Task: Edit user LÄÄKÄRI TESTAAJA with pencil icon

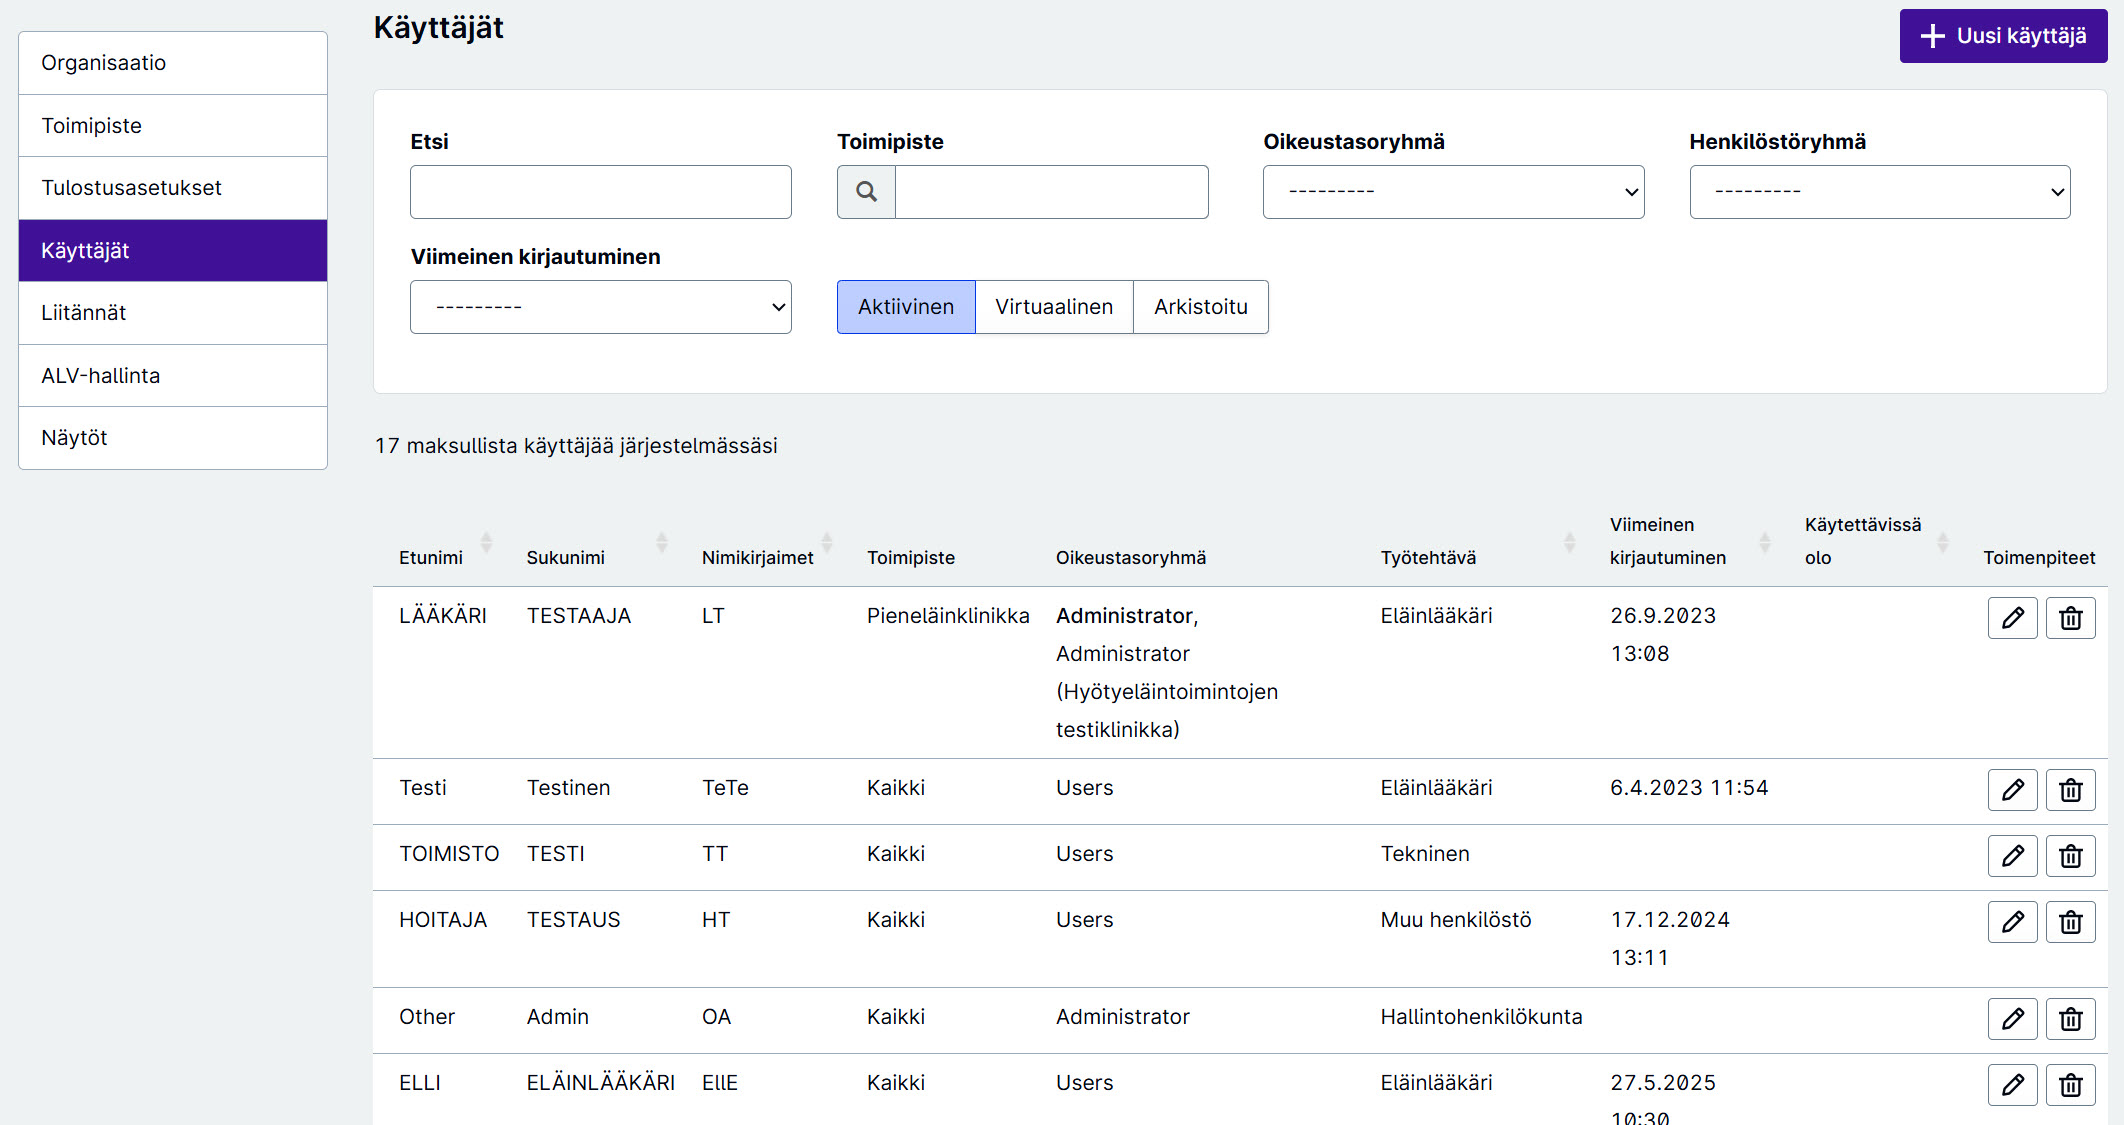Action: tap(2012, 618)
